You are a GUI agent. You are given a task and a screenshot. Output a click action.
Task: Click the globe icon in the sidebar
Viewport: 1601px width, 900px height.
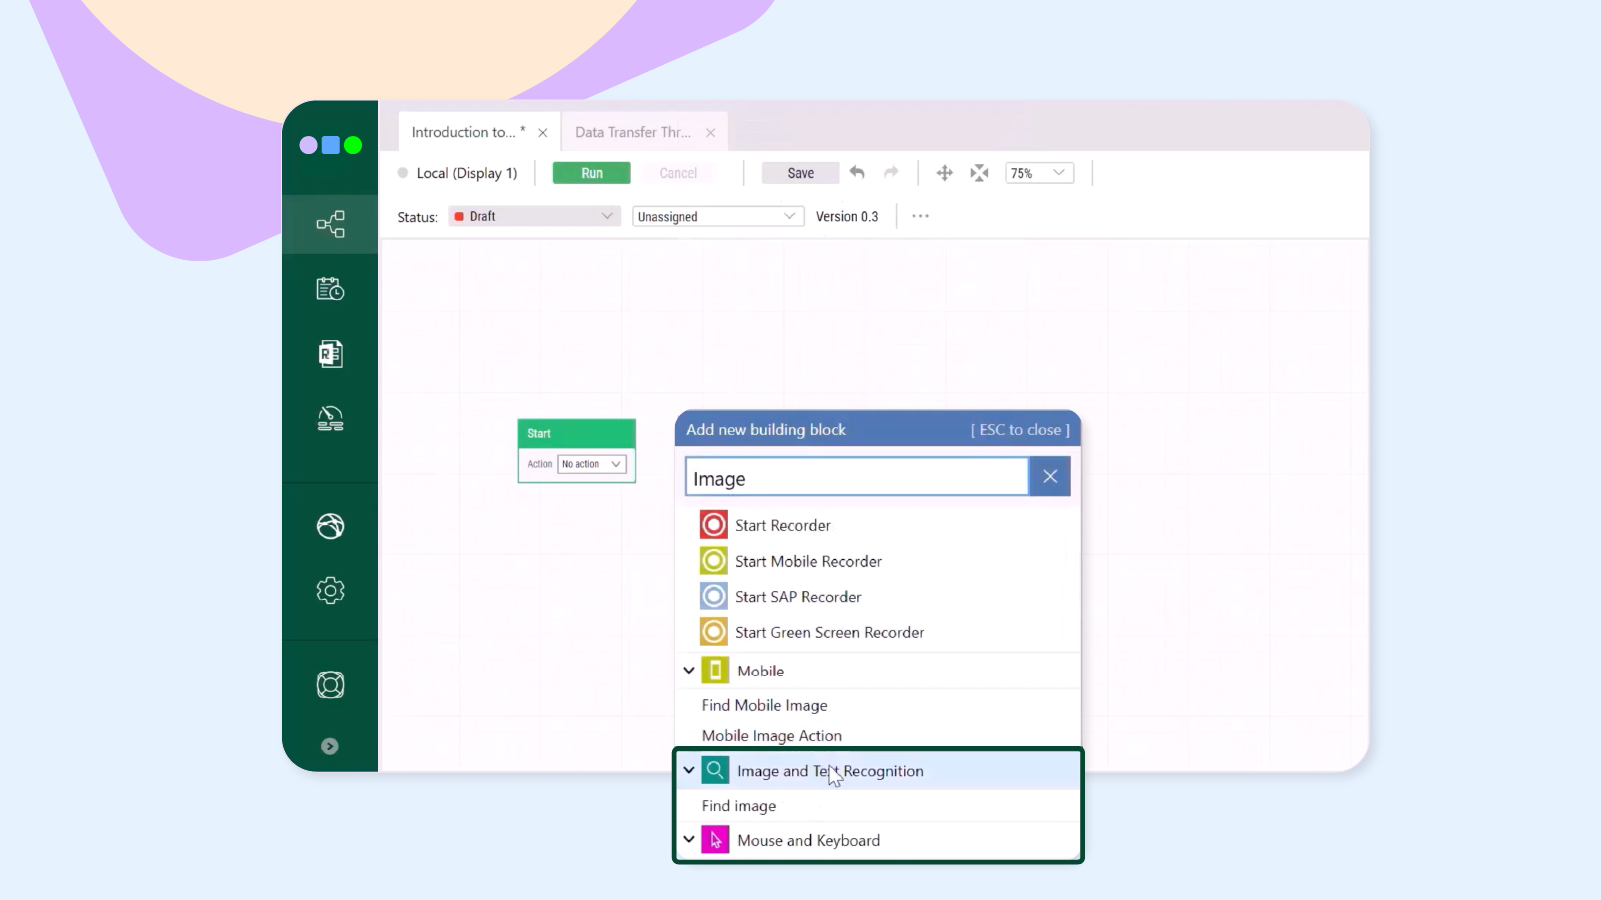[x=330, y=525]
